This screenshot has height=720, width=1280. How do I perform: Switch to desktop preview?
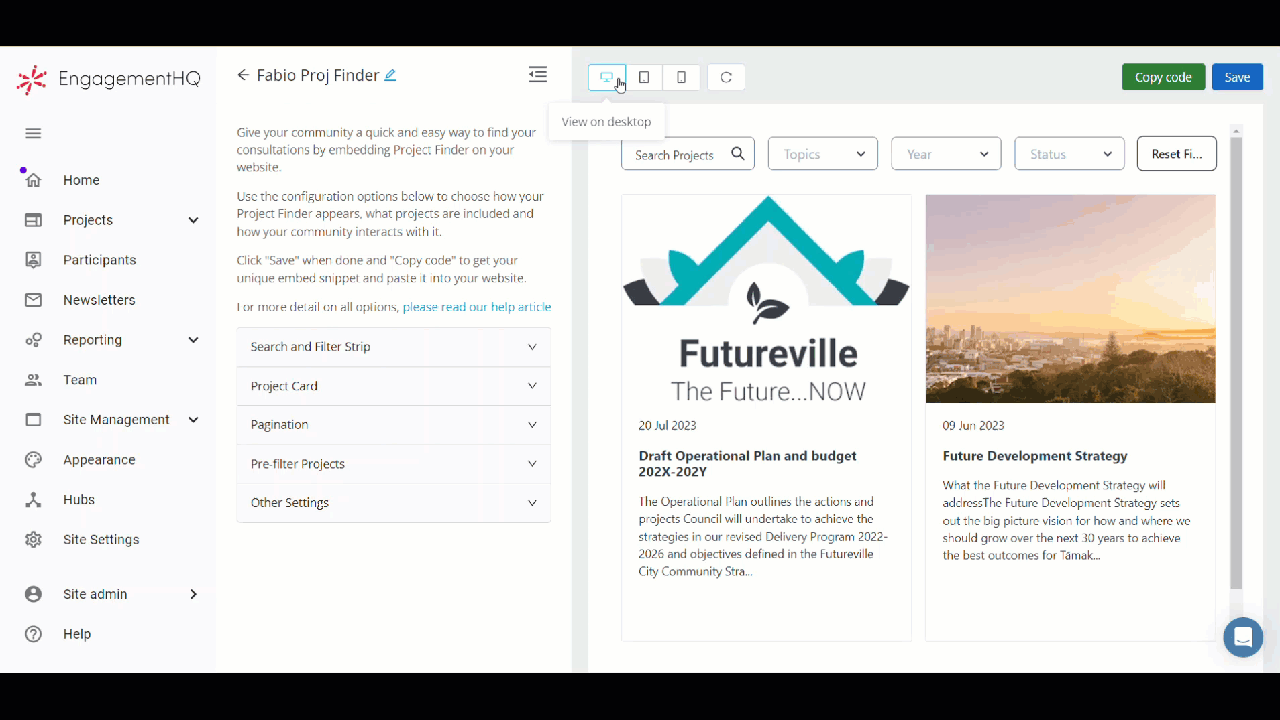[606, 77]
